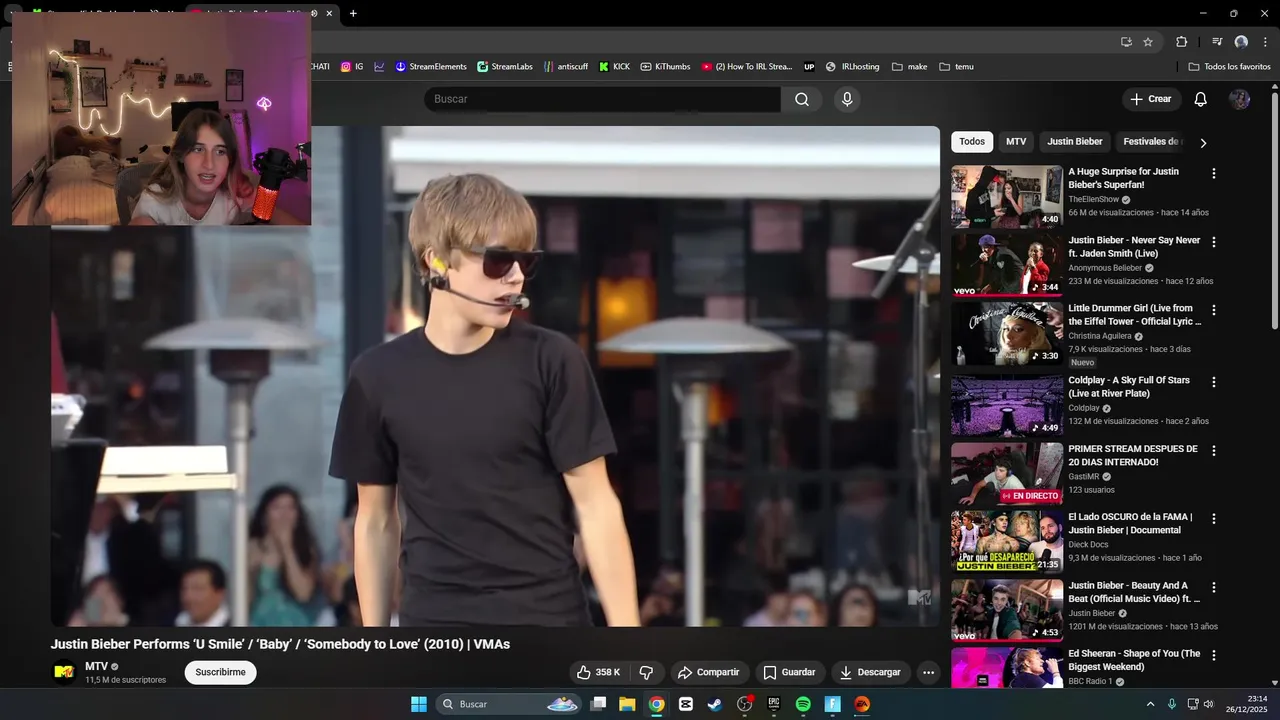This screenshot has height=720, width=1280.
Task: Open EA app from taskbar
Action: click(x=862, y=704)
